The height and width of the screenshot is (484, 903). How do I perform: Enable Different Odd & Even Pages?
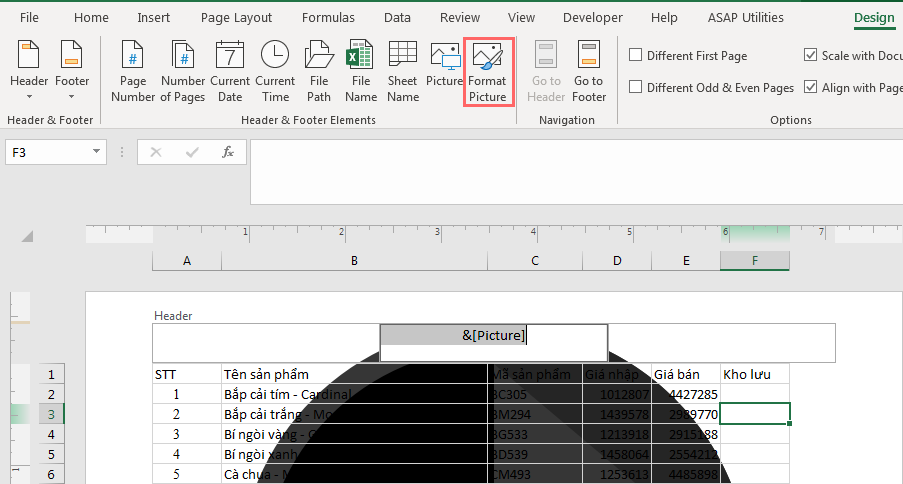point(712,88)
